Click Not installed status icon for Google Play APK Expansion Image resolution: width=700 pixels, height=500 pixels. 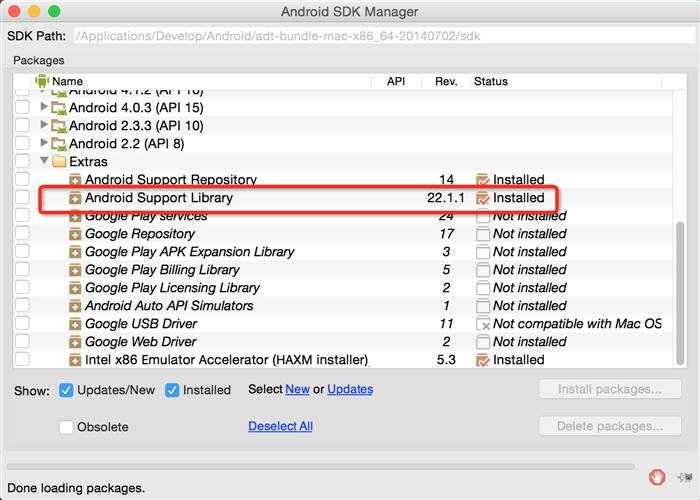tap(483, 252)
